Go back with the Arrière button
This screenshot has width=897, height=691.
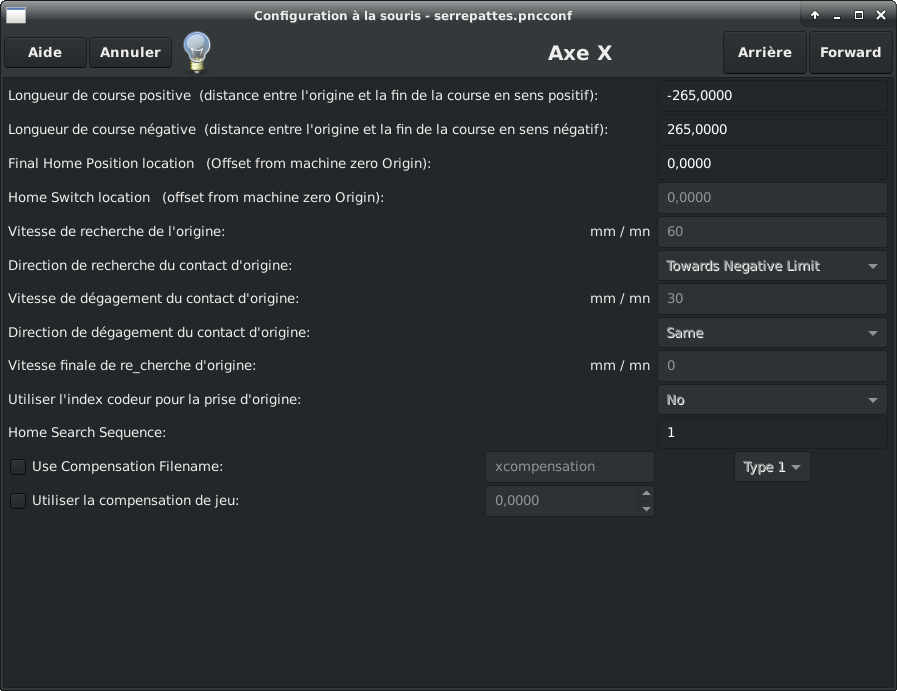pyautogui.click(x=765, y=53)
